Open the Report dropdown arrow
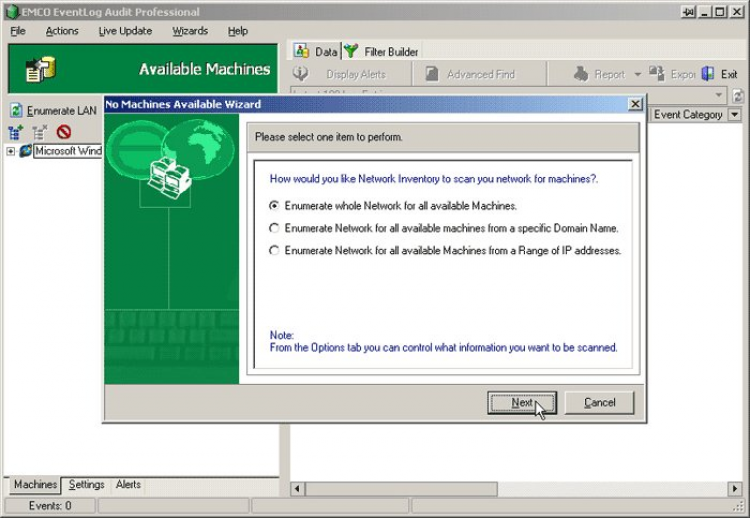 tap(638, 74)
